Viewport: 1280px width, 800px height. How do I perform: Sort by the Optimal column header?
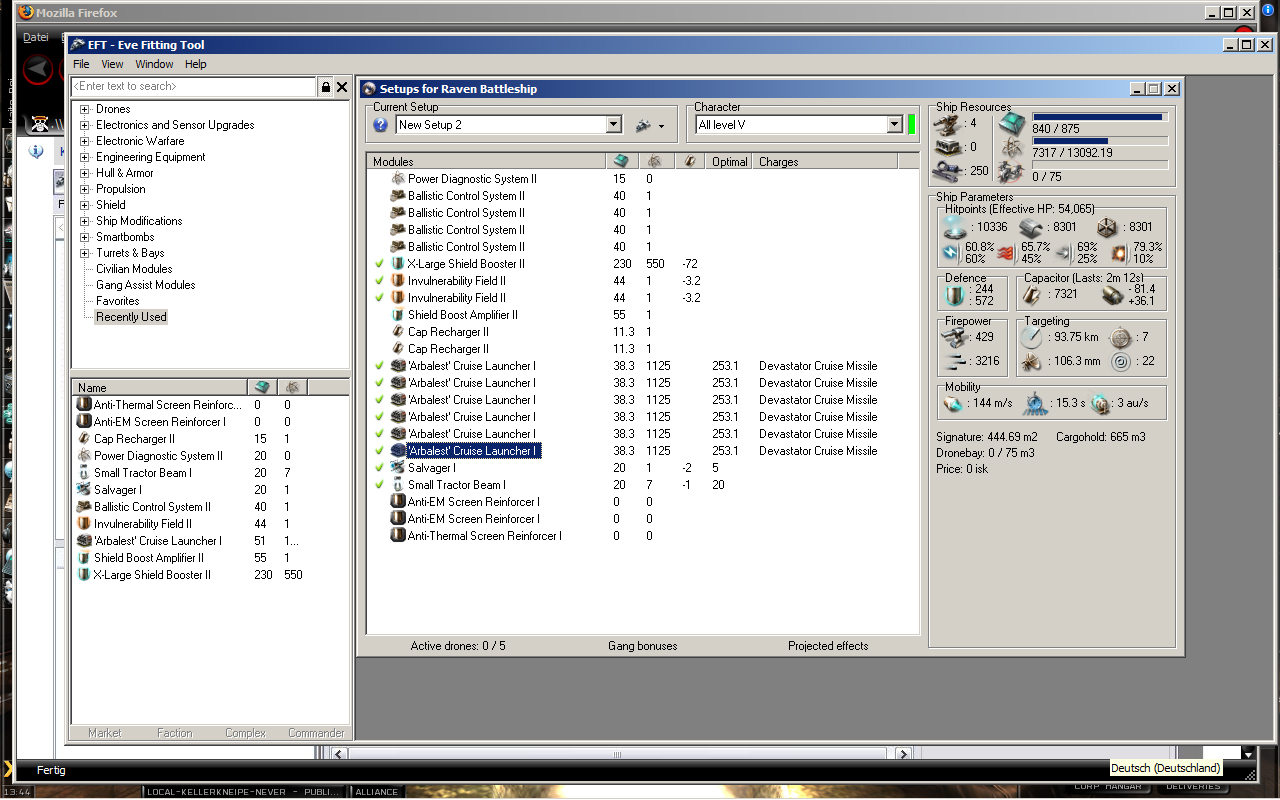click(x=729, y=161)
